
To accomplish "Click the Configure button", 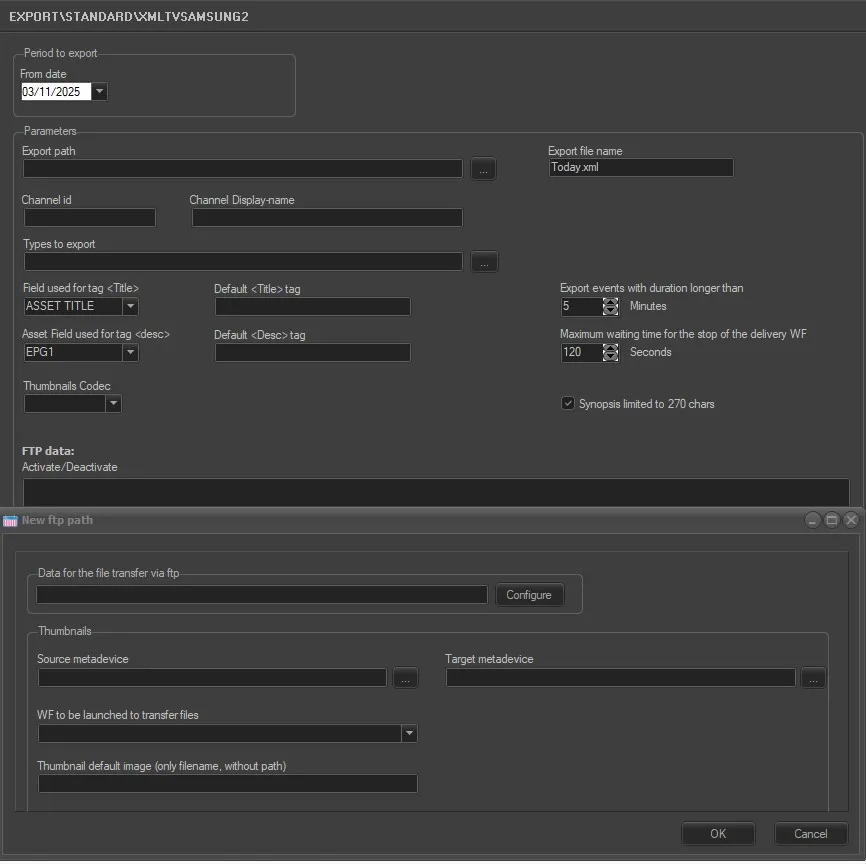I will coord(529,595).
